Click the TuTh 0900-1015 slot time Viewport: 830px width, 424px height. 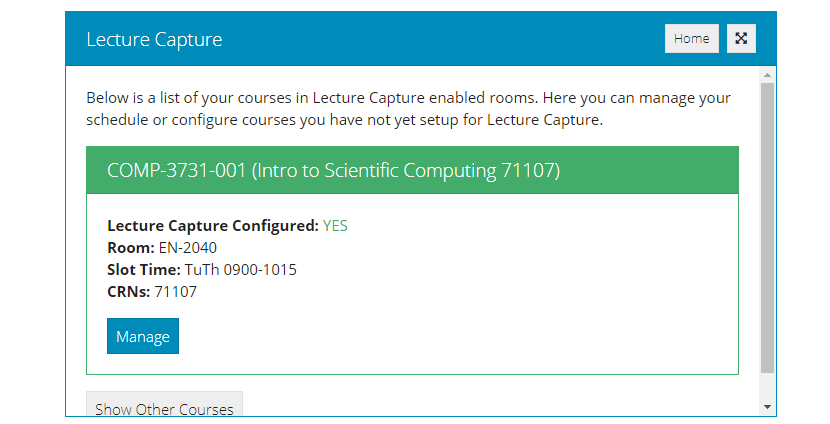241,270
